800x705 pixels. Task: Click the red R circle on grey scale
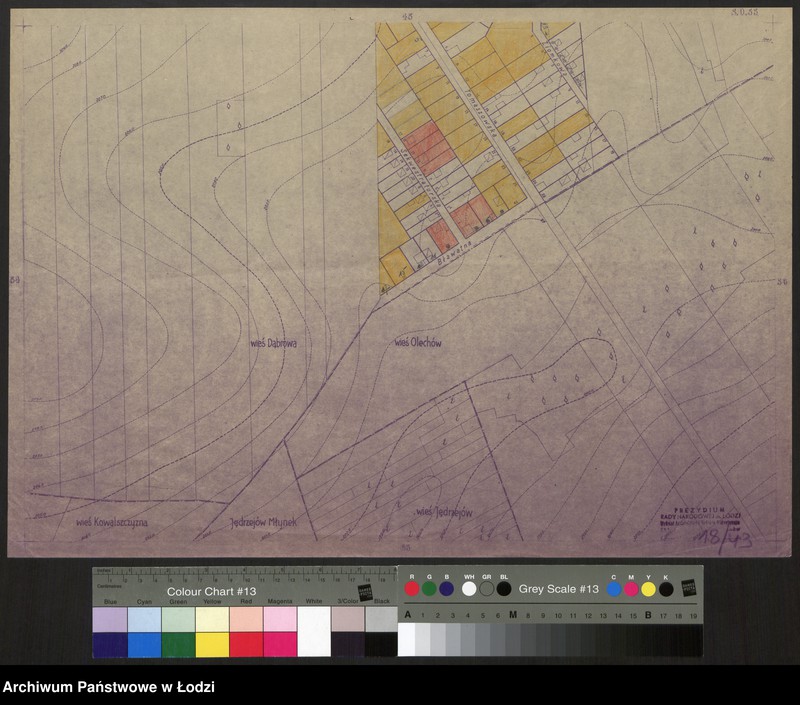[412, 589]
